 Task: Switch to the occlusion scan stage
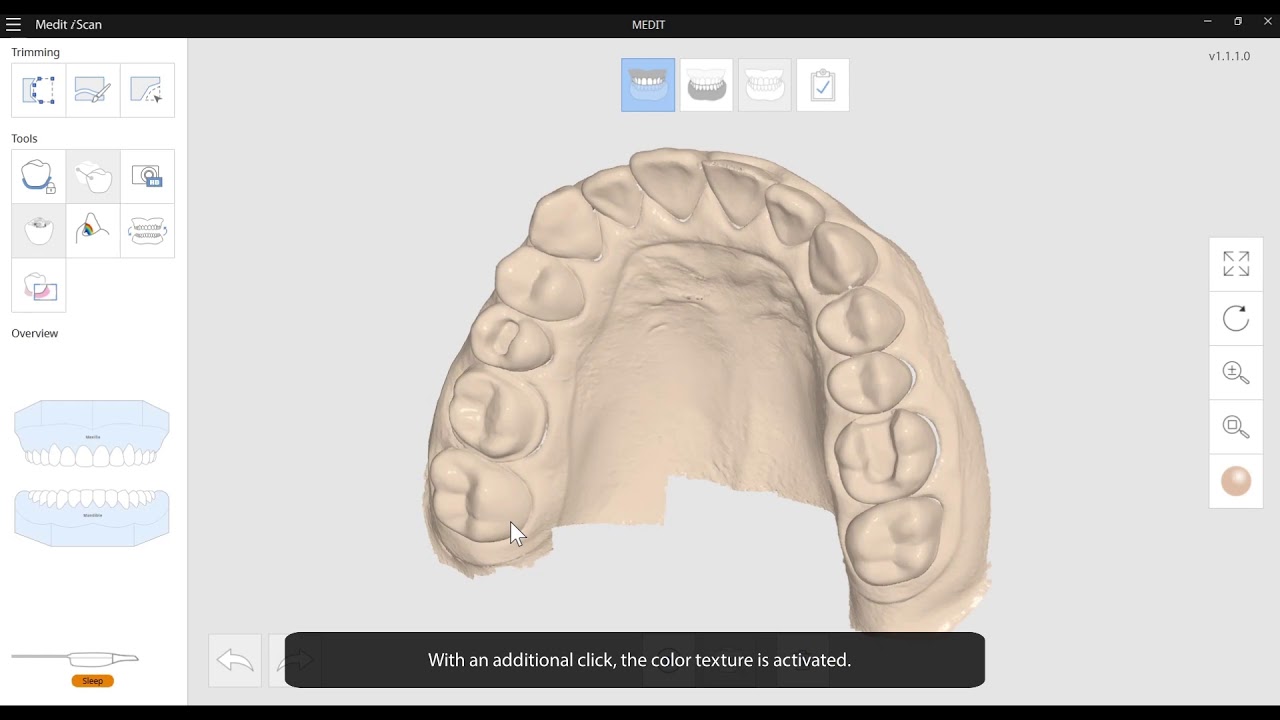[765, 85]
